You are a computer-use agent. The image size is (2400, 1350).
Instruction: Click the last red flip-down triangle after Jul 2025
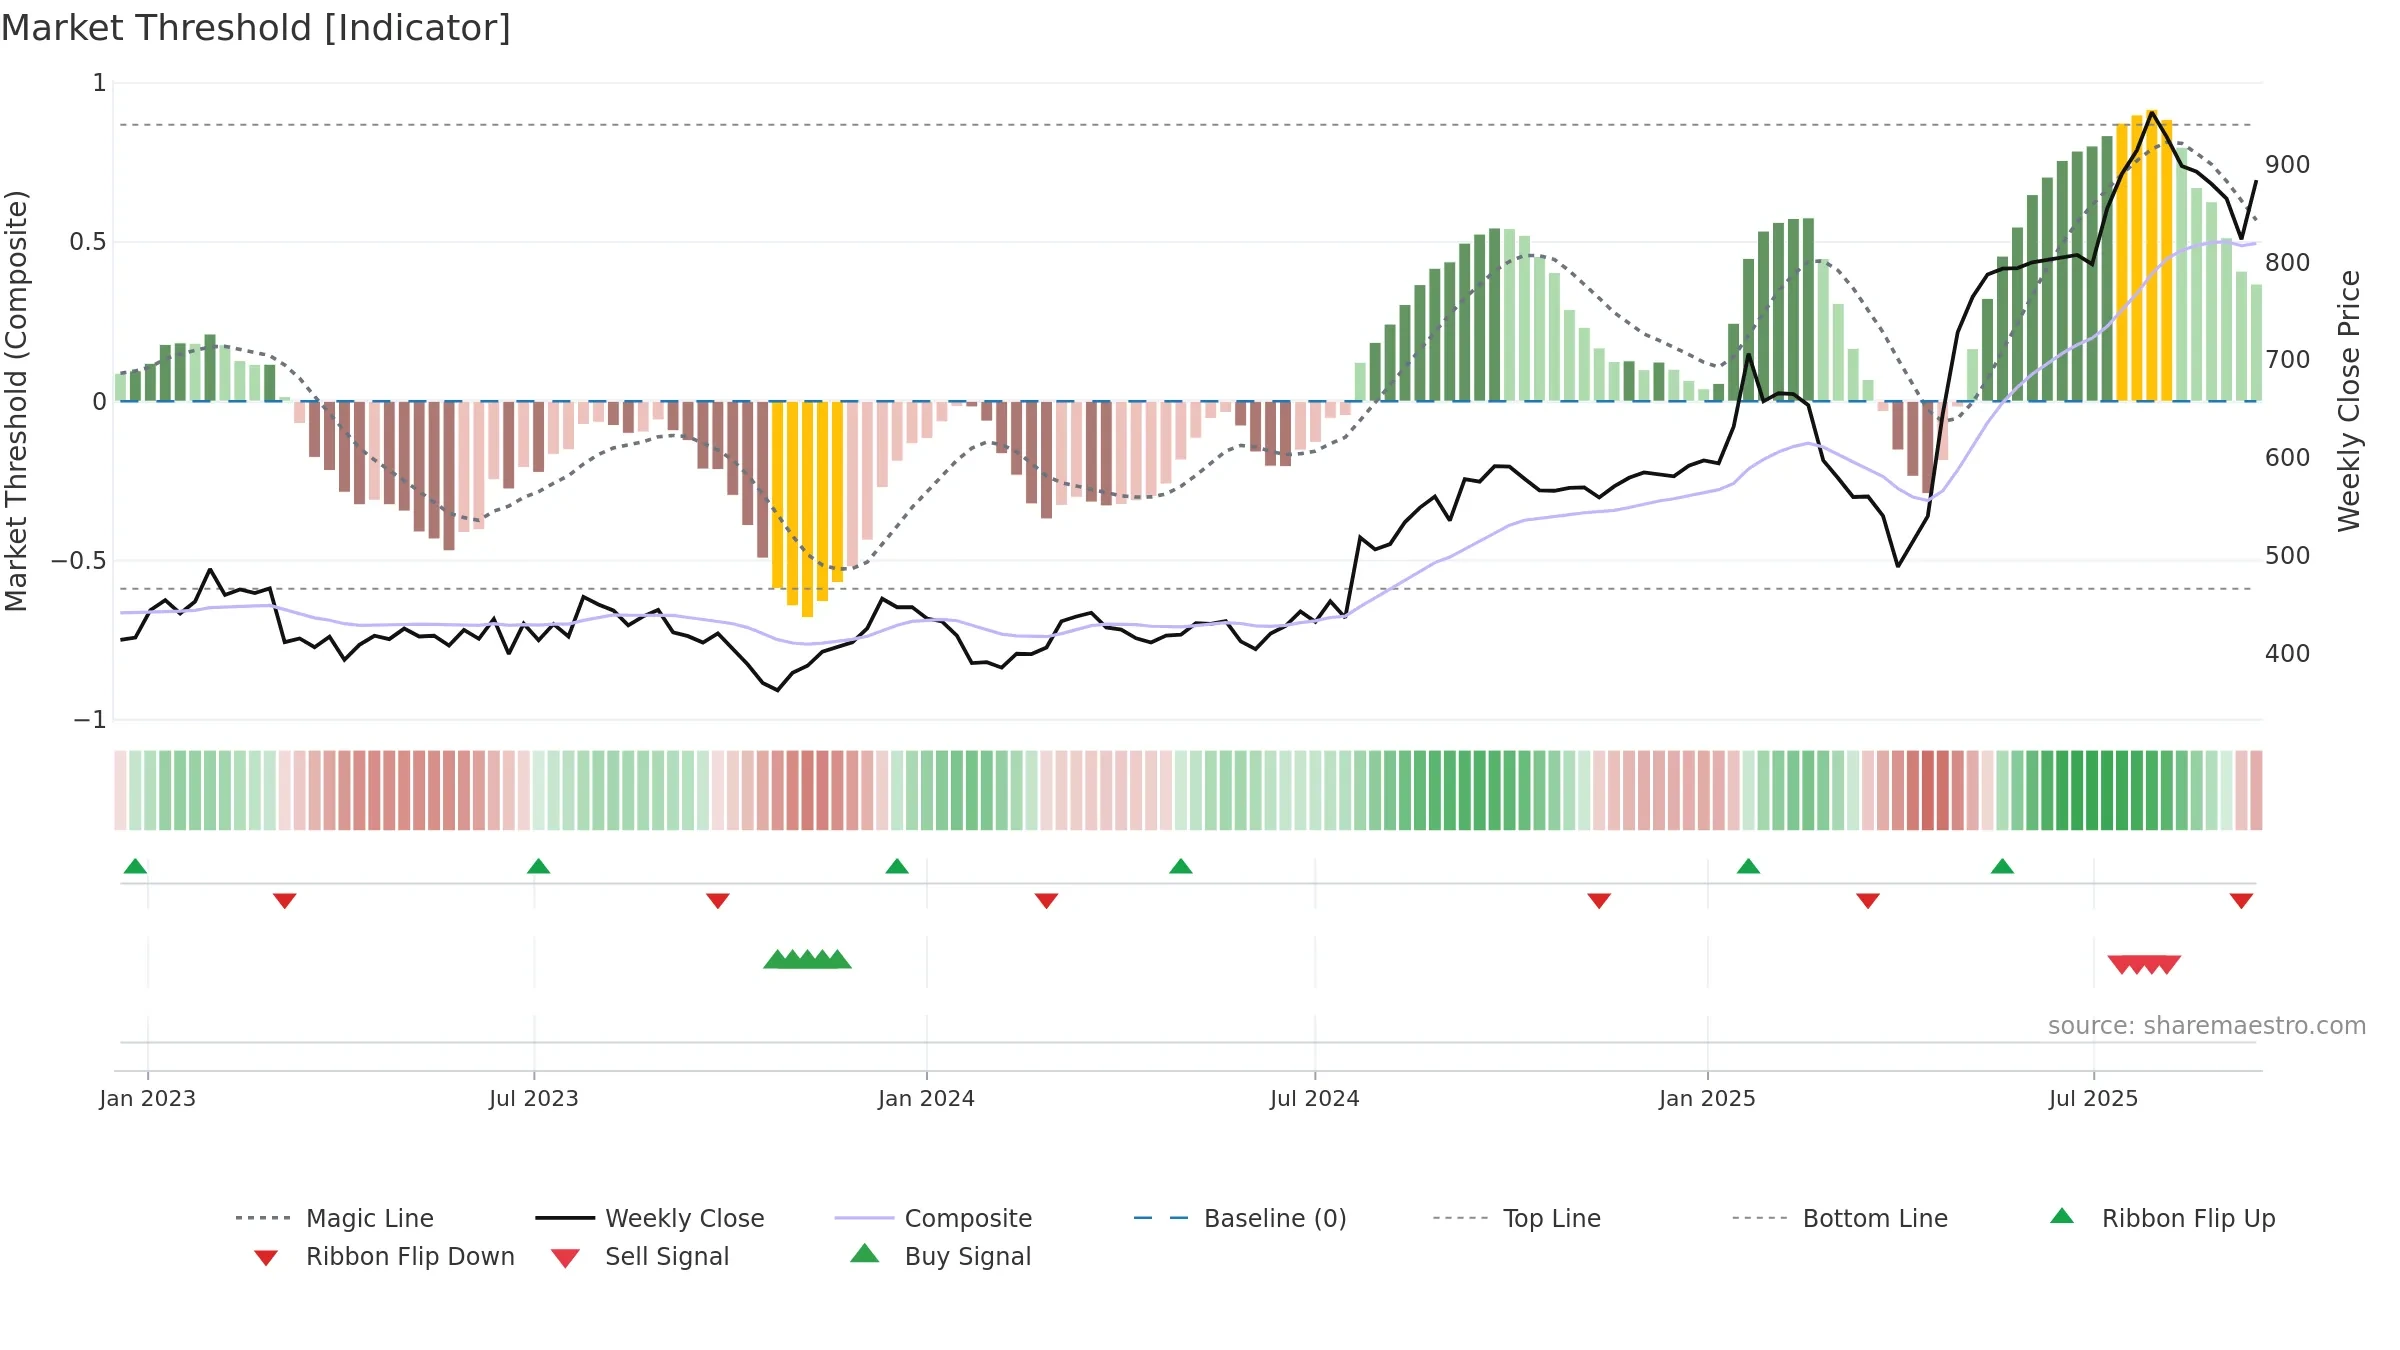point(2241,901)
